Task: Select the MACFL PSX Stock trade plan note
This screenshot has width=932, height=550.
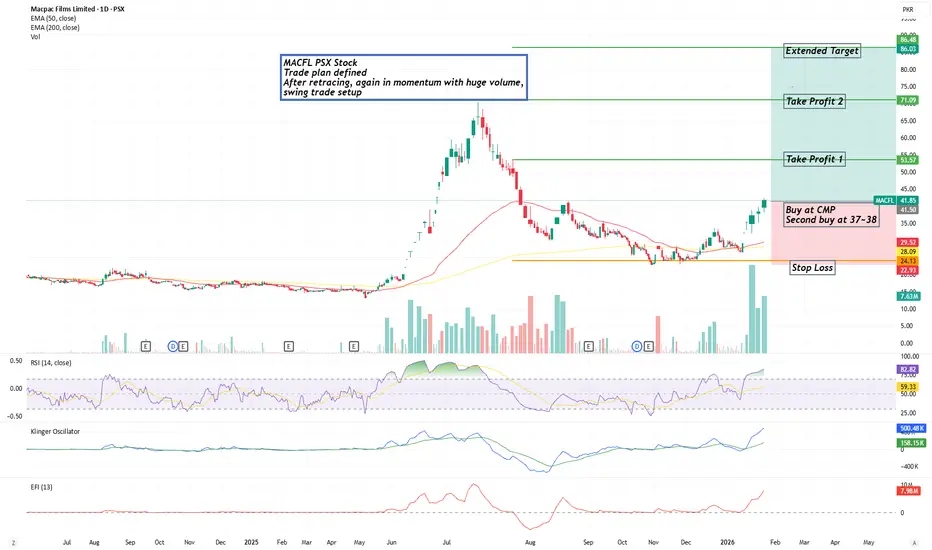Action: click(404, 77)
